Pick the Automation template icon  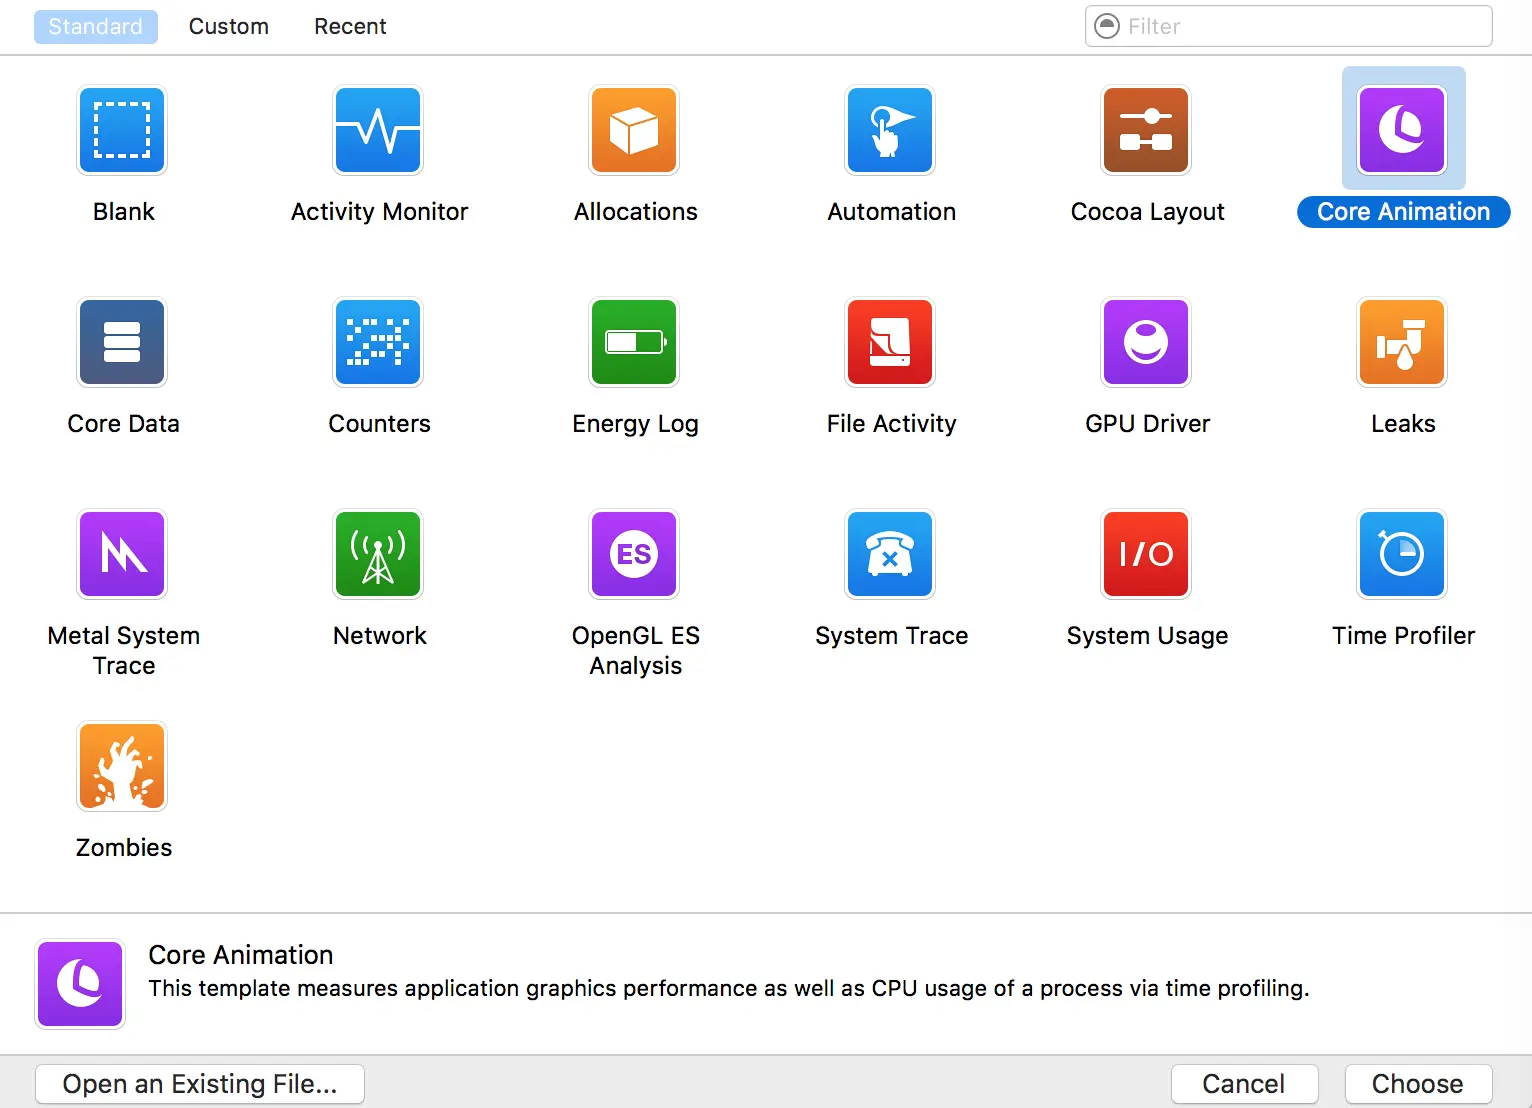[890, 130]
